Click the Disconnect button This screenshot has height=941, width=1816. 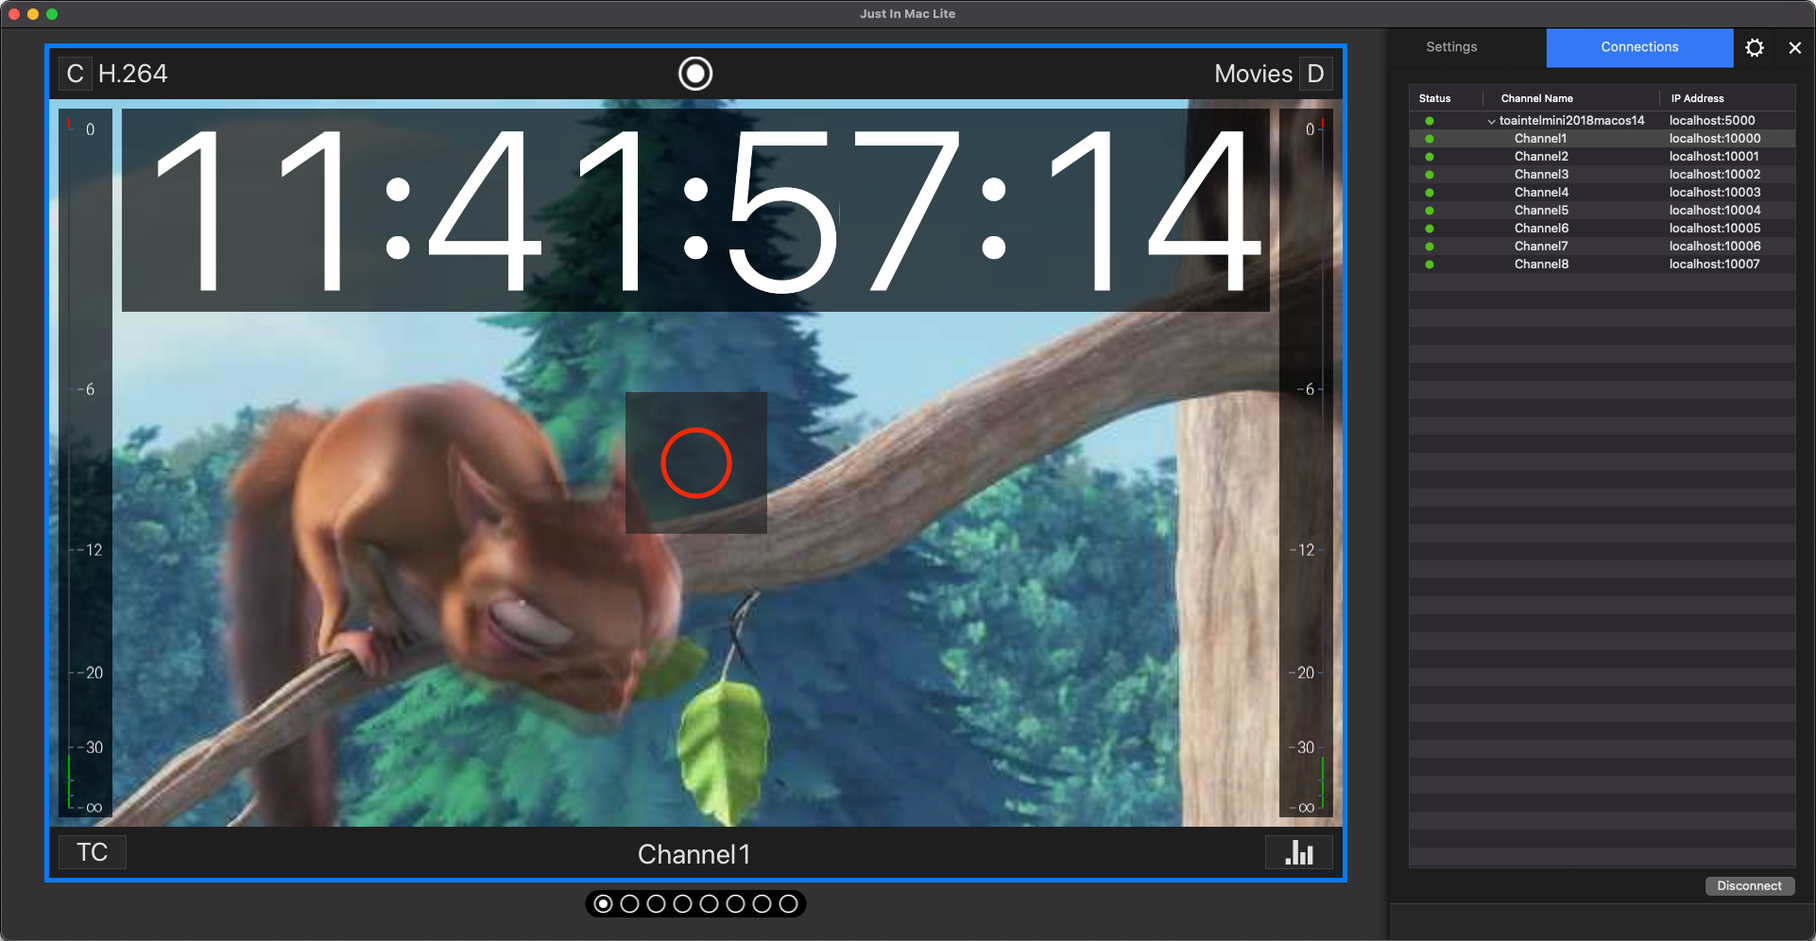1749,886
